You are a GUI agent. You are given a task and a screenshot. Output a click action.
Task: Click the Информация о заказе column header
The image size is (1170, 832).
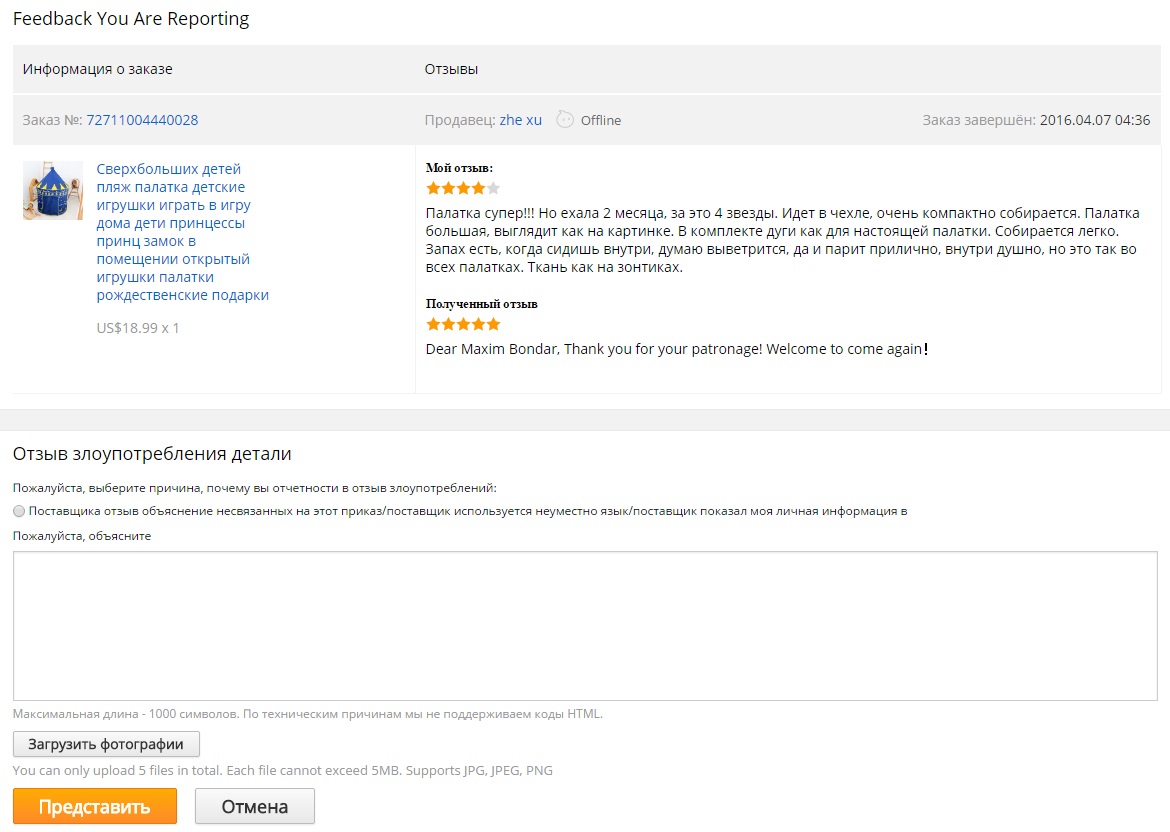point(98,69)
